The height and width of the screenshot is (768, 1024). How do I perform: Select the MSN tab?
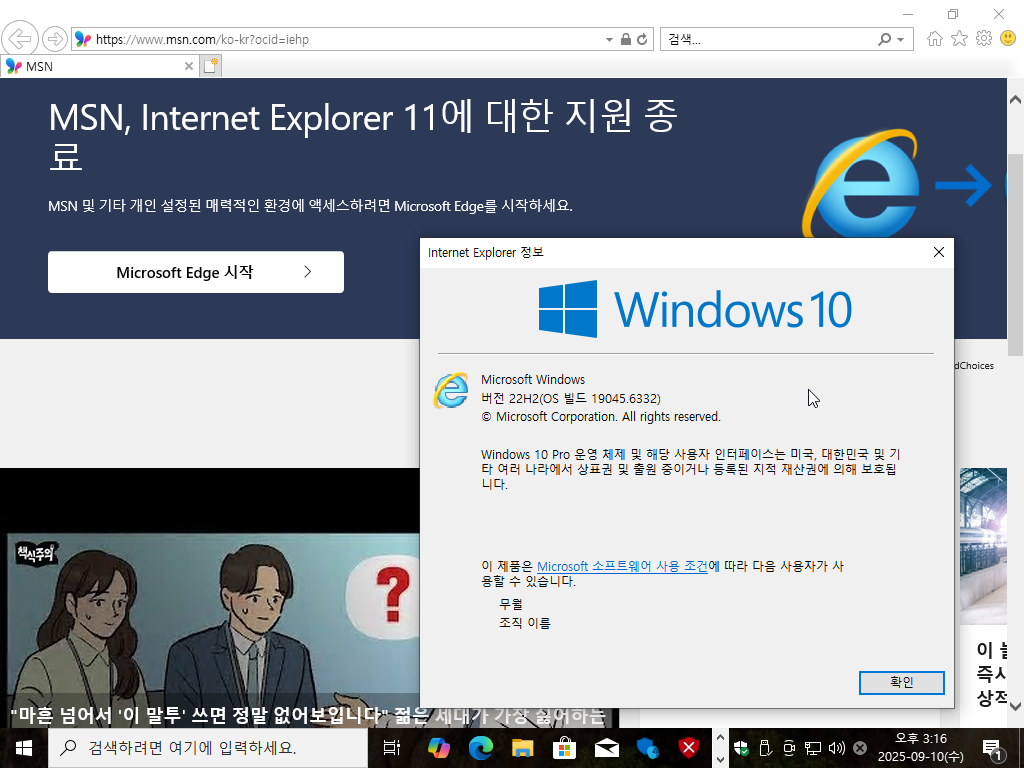98,66
